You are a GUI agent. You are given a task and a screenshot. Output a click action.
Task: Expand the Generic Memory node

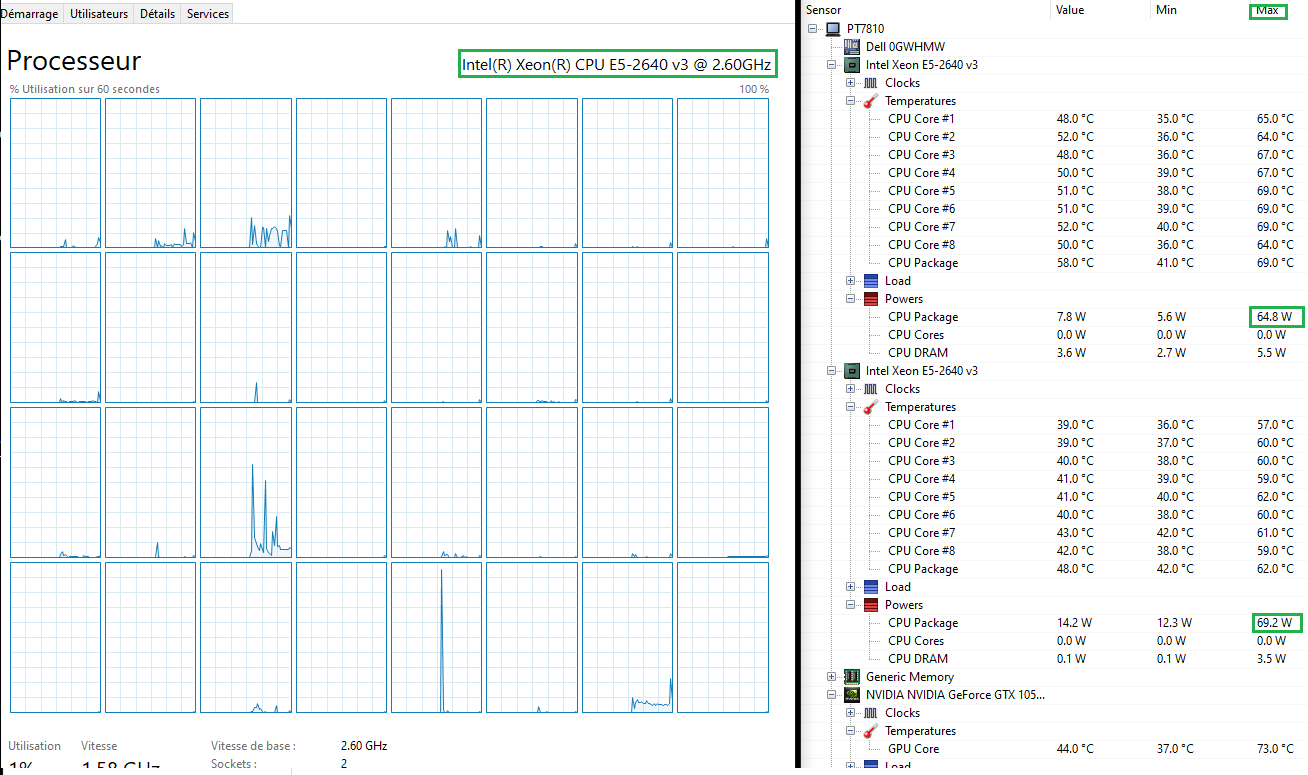coord(832,677)
